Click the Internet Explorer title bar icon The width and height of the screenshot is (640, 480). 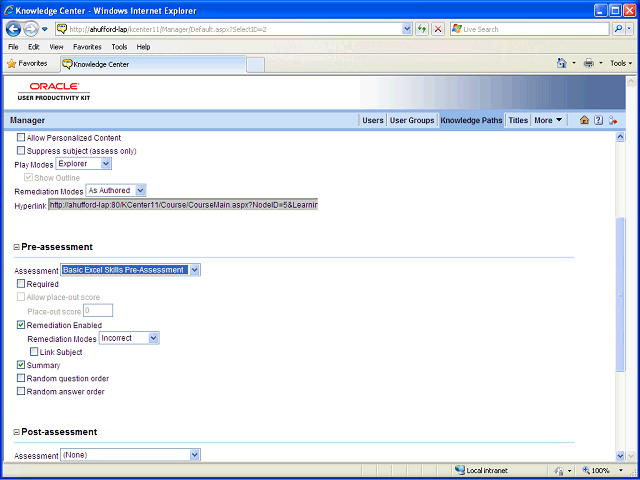tap(9, 10)
